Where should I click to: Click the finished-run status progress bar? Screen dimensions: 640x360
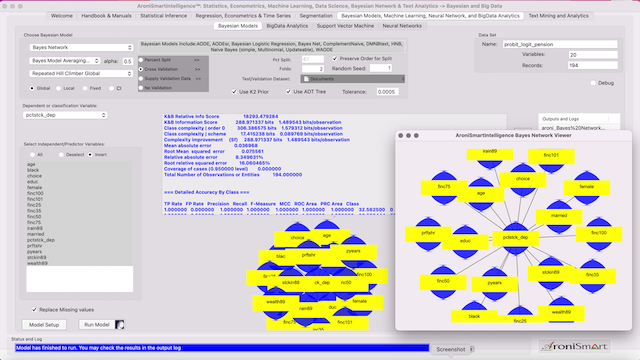pyautogui.click(x=222, y=348)
